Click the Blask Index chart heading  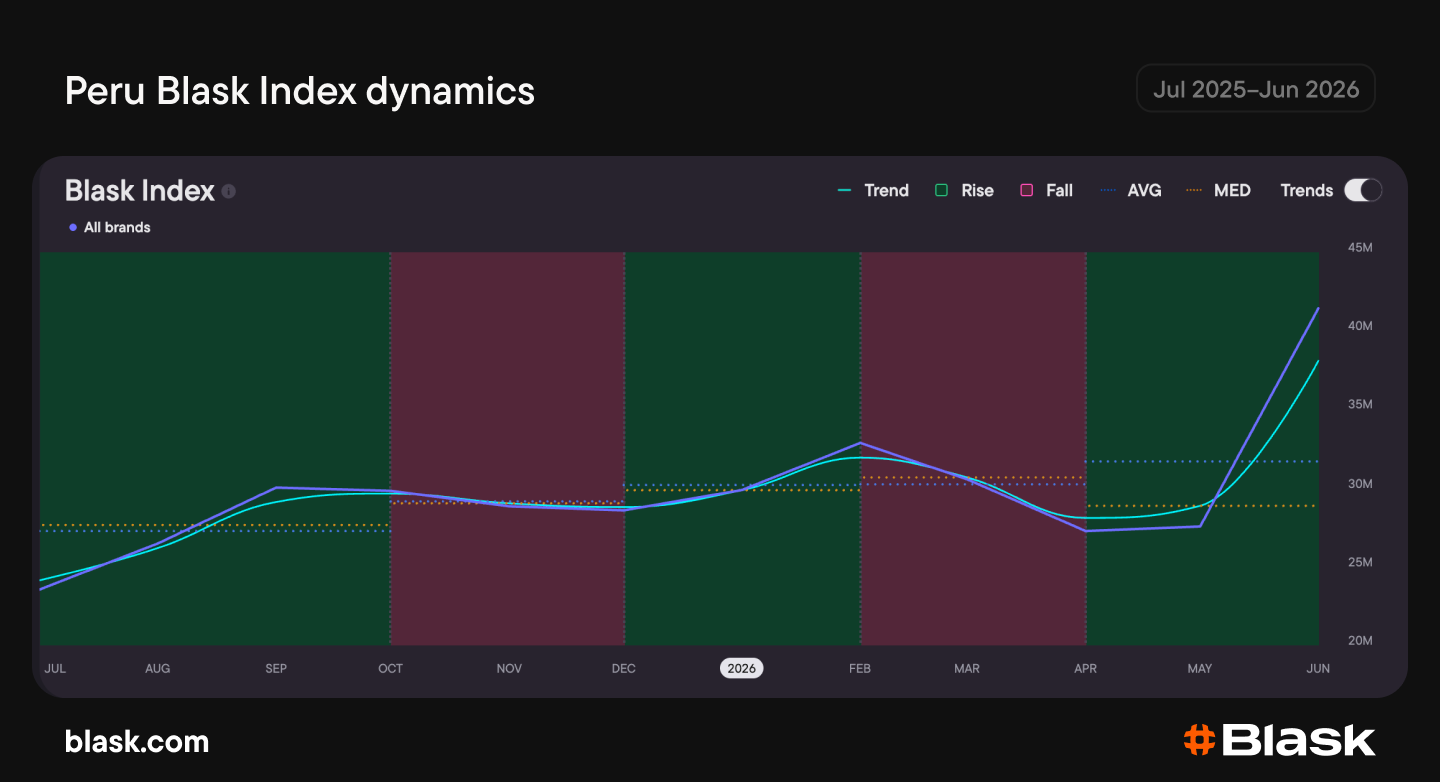[x=140, y=190]
